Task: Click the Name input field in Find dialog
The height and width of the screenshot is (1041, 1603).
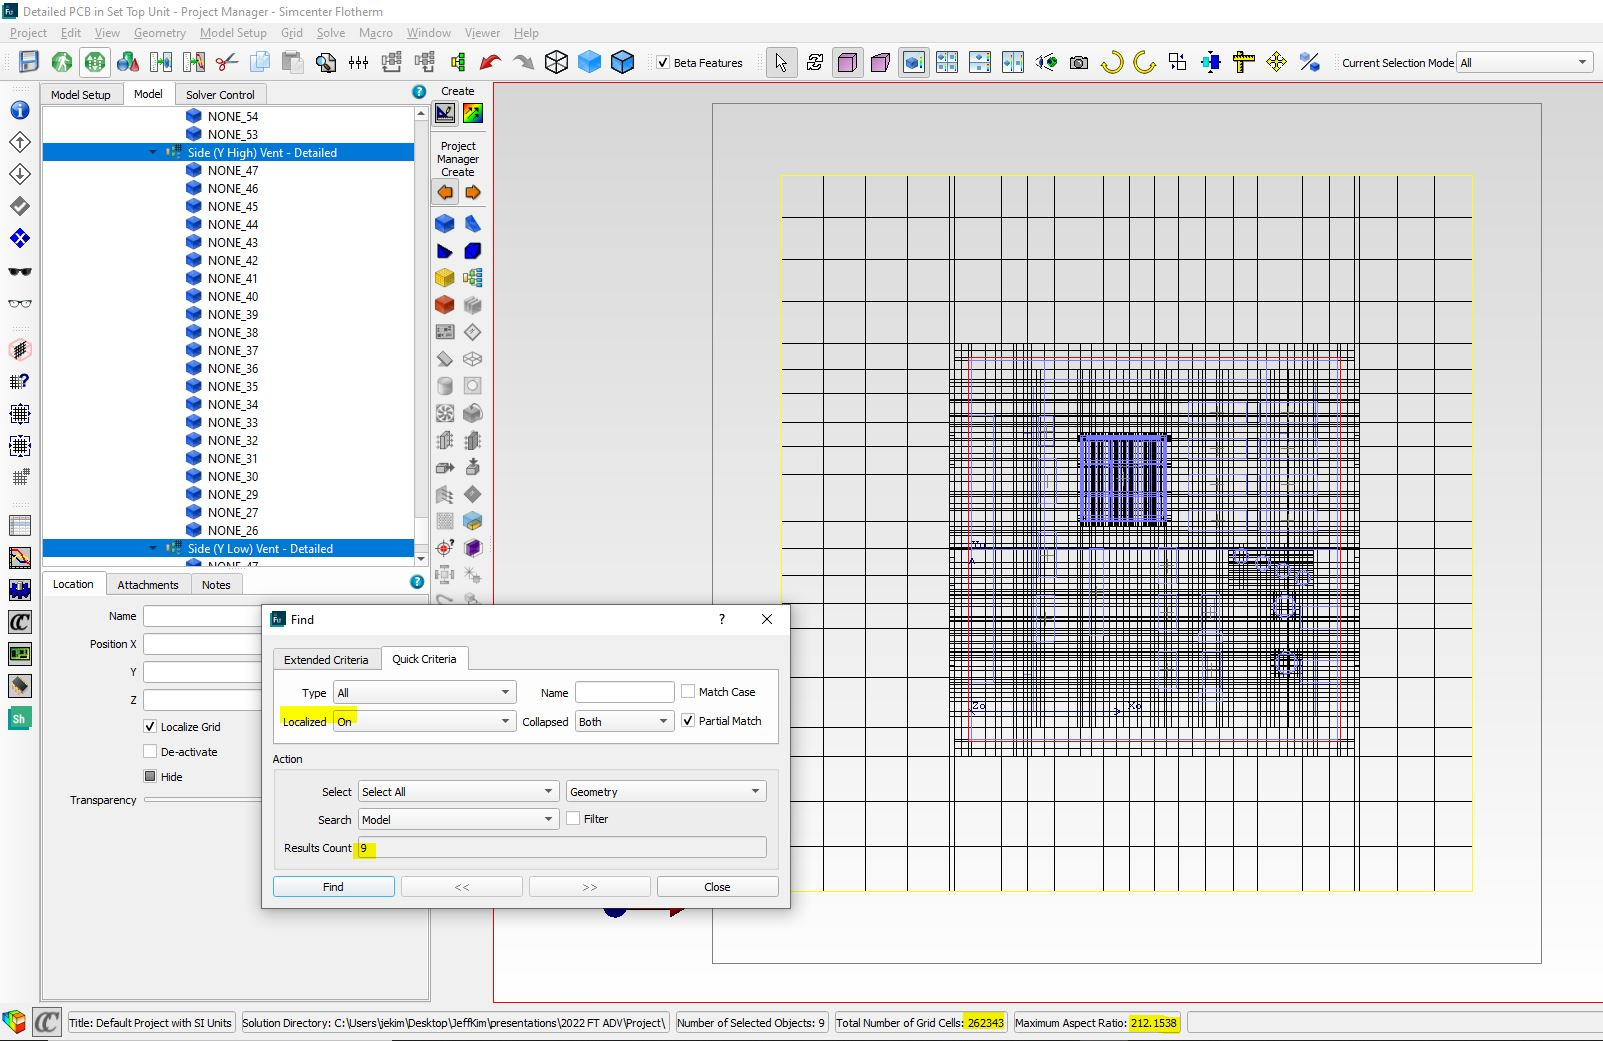Action: click(624, 692)
